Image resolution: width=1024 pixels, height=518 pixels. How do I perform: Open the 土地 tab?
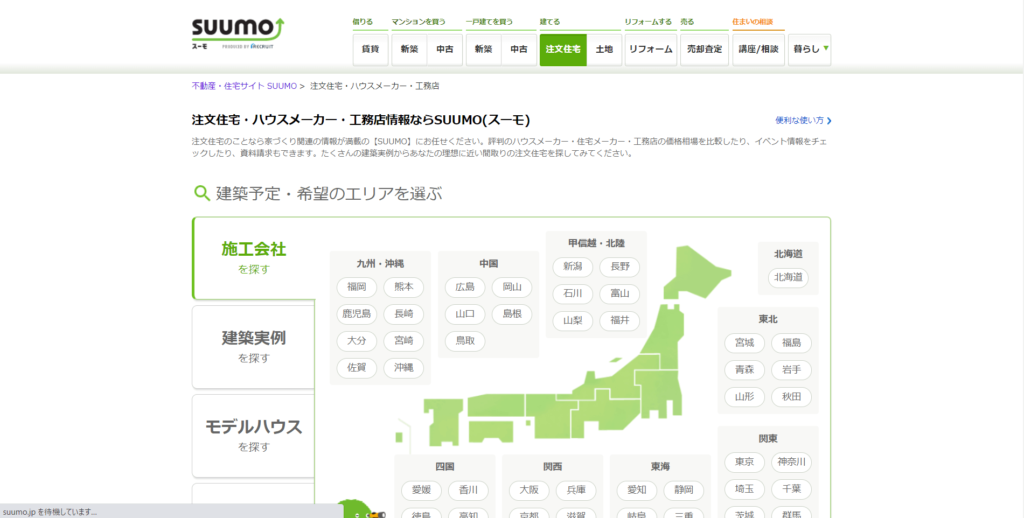pyautogui.click(x=604, y=50)
